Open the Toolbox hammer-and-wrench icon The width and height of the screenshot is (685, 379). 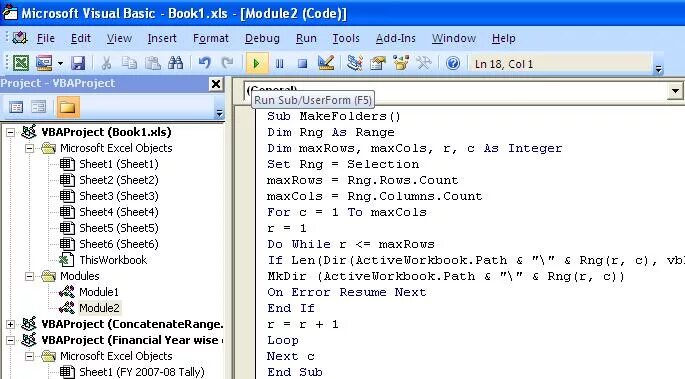(423, 63)
